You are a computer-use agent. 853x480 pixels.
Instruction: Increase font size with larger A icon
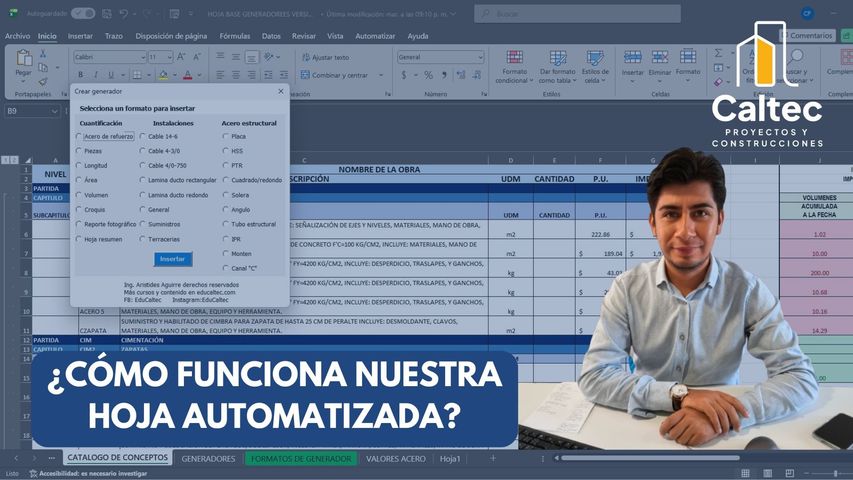(x=182, y=57)
